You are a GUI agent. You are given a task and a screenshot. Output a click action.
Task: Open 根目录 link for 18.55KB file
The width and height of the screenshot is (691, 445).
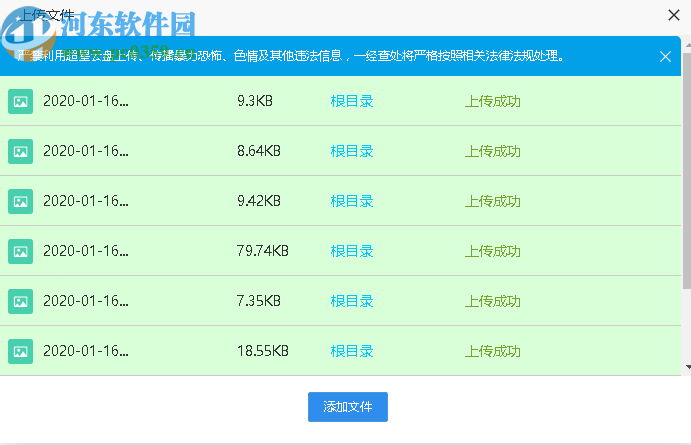click(x=352, y=351)
